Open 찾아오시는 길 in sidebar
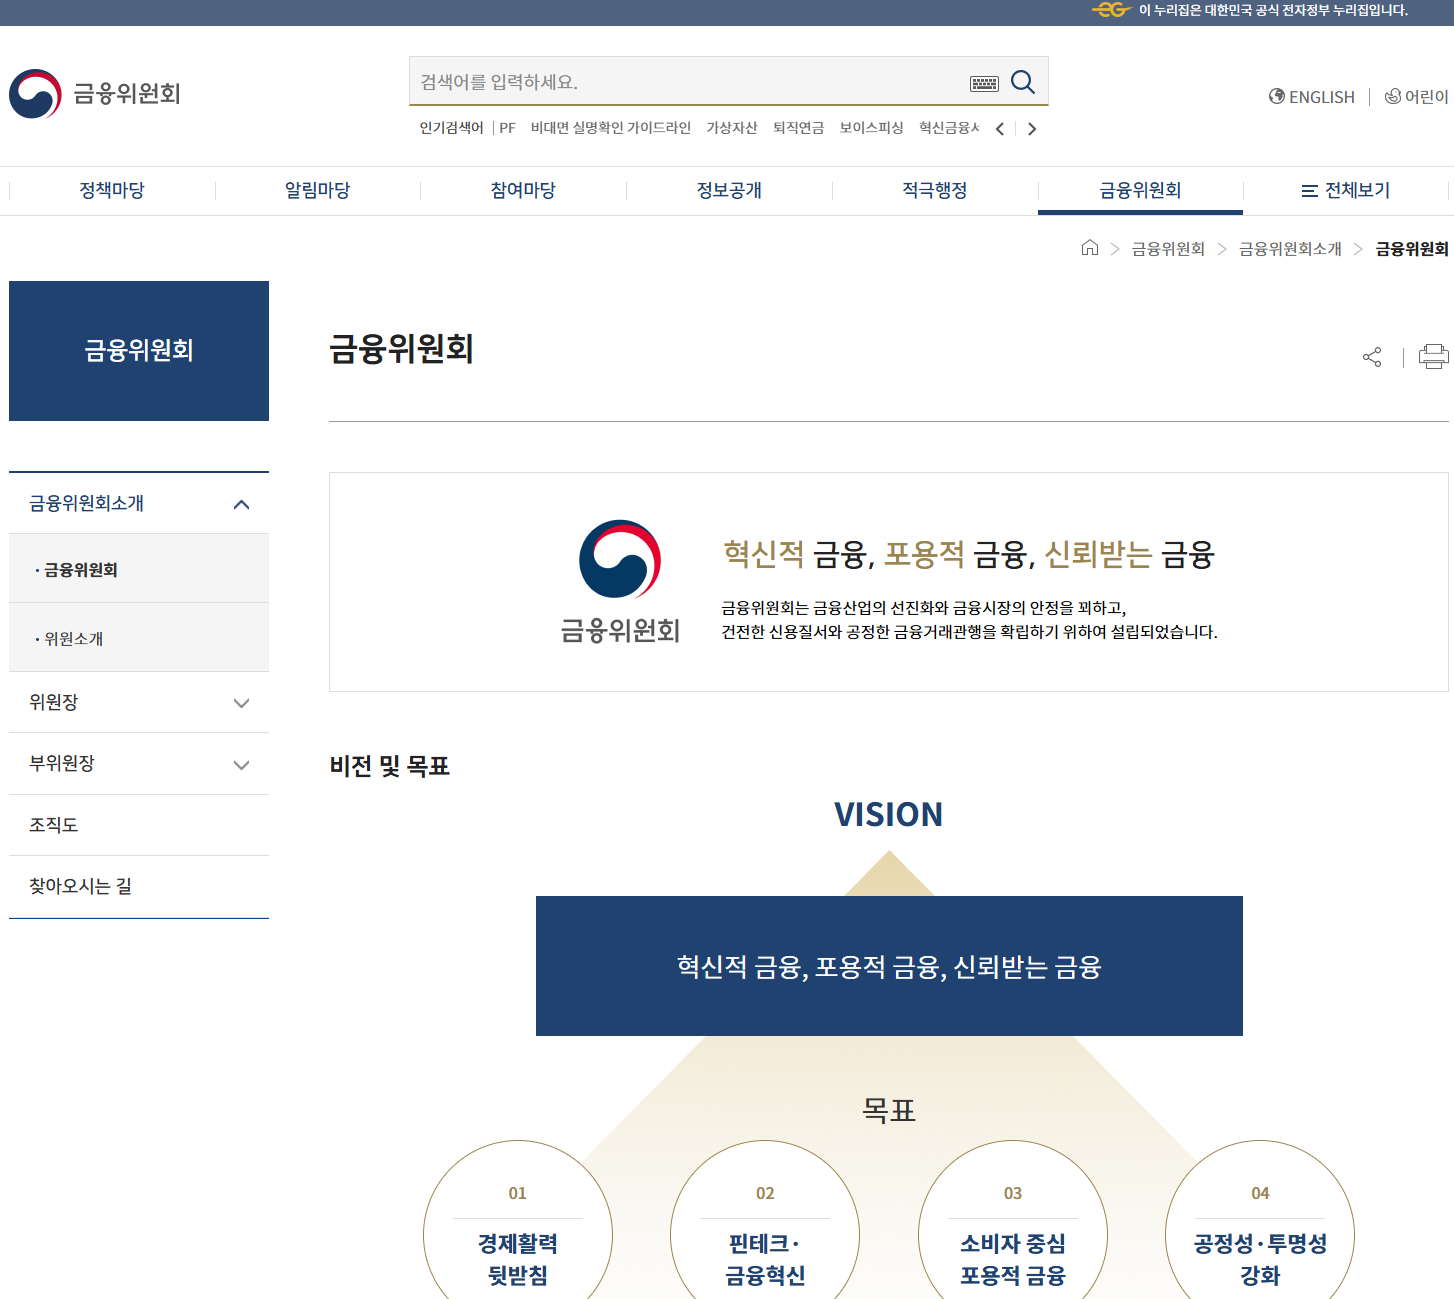This screenshot has width=1454, height=1299. pos(139,886)
